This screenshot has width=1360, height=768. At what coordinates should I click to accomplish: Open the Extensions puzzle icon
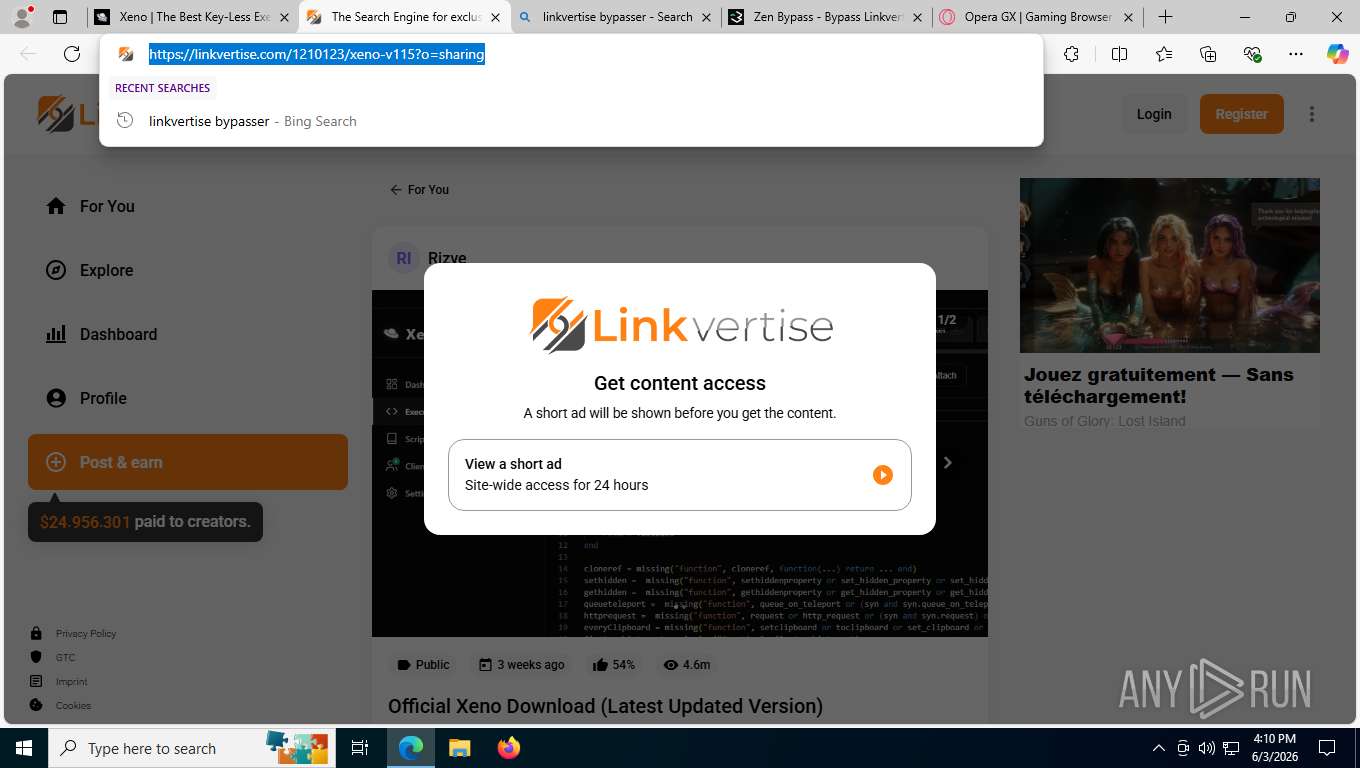click(1071, 54)
